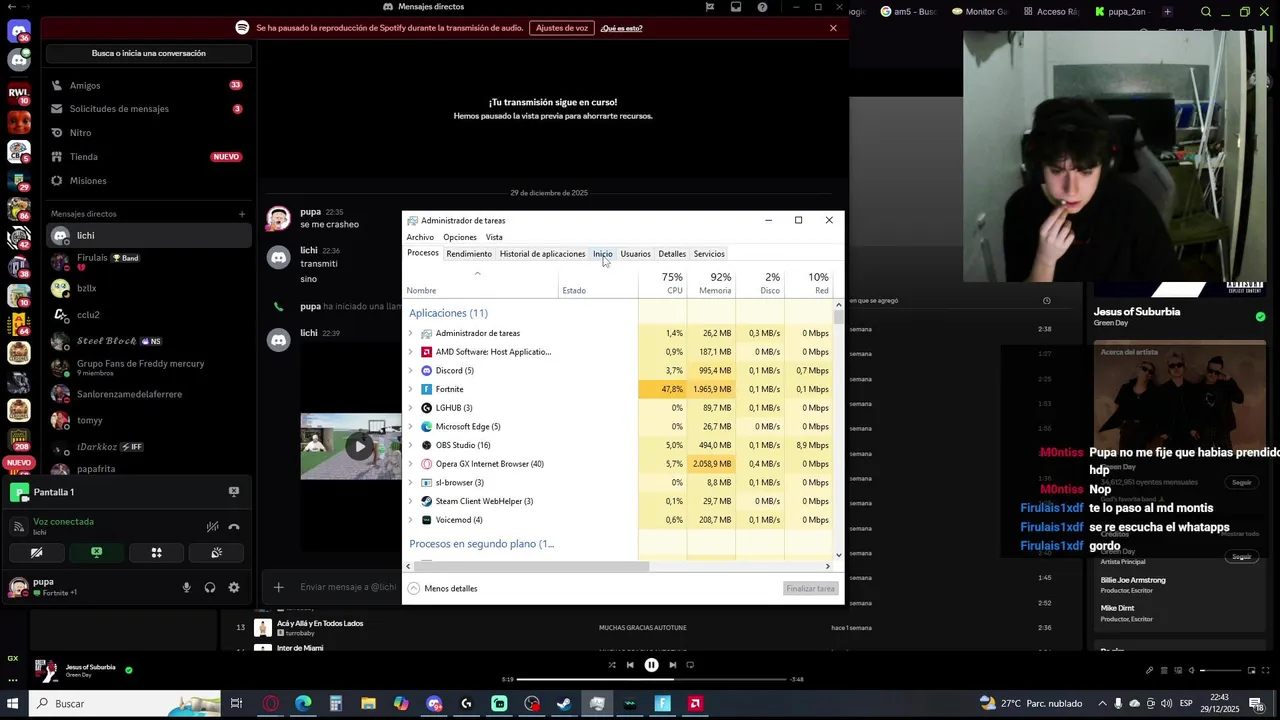The image size is (1280, 720).
Task: Switch to Rendimiento tab
Action: tap(469, 254)
